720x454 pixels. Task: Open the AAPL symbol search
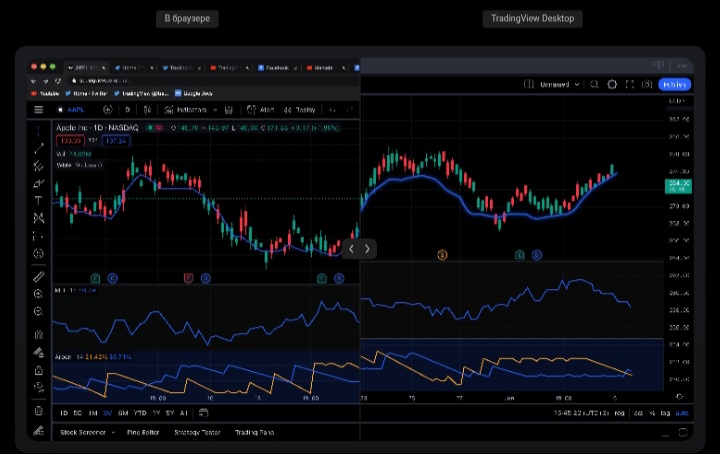point(71,110)
